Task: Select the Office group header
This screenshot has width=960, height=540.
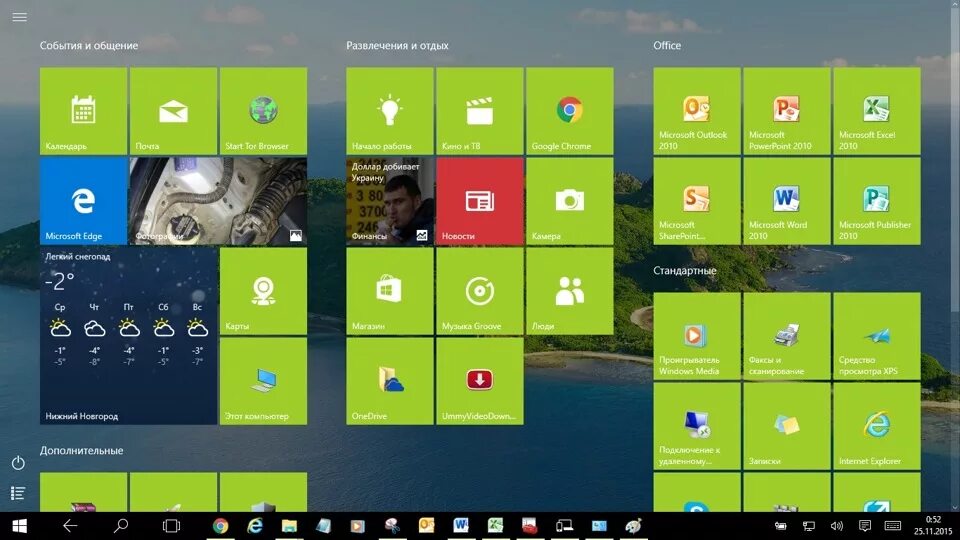Action: 667,45
